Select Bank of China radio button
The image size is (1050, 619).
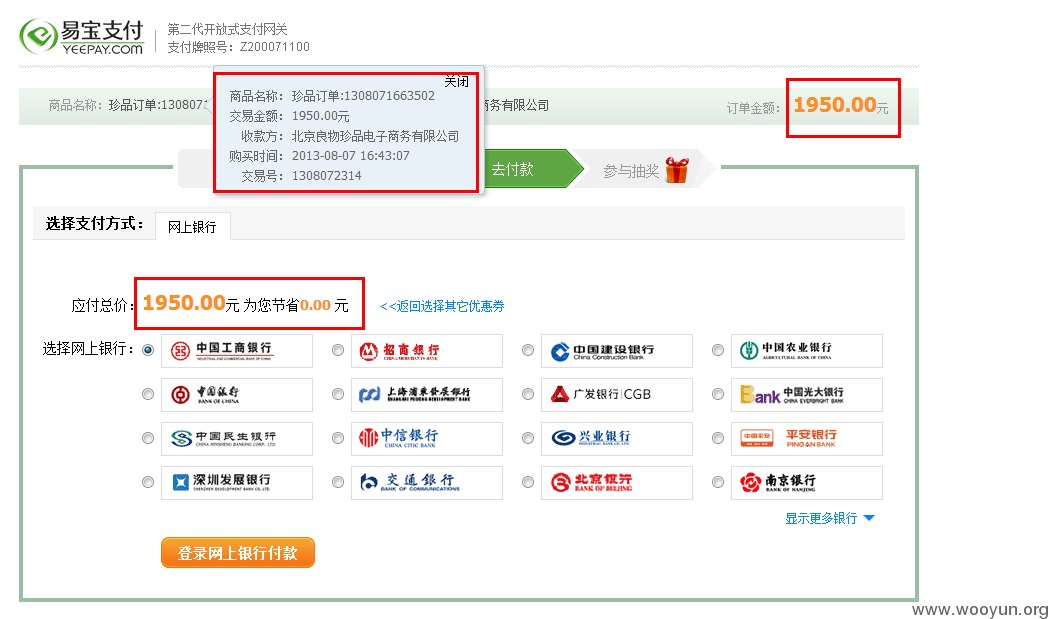click(x=148, y=394)
